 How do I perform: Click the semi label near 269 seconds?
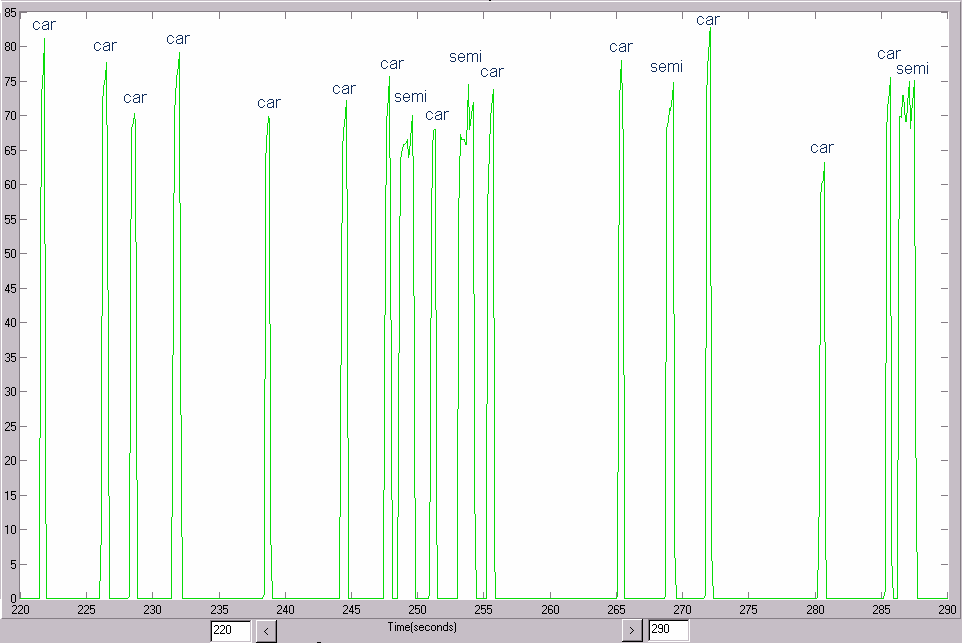pos(666,66)
